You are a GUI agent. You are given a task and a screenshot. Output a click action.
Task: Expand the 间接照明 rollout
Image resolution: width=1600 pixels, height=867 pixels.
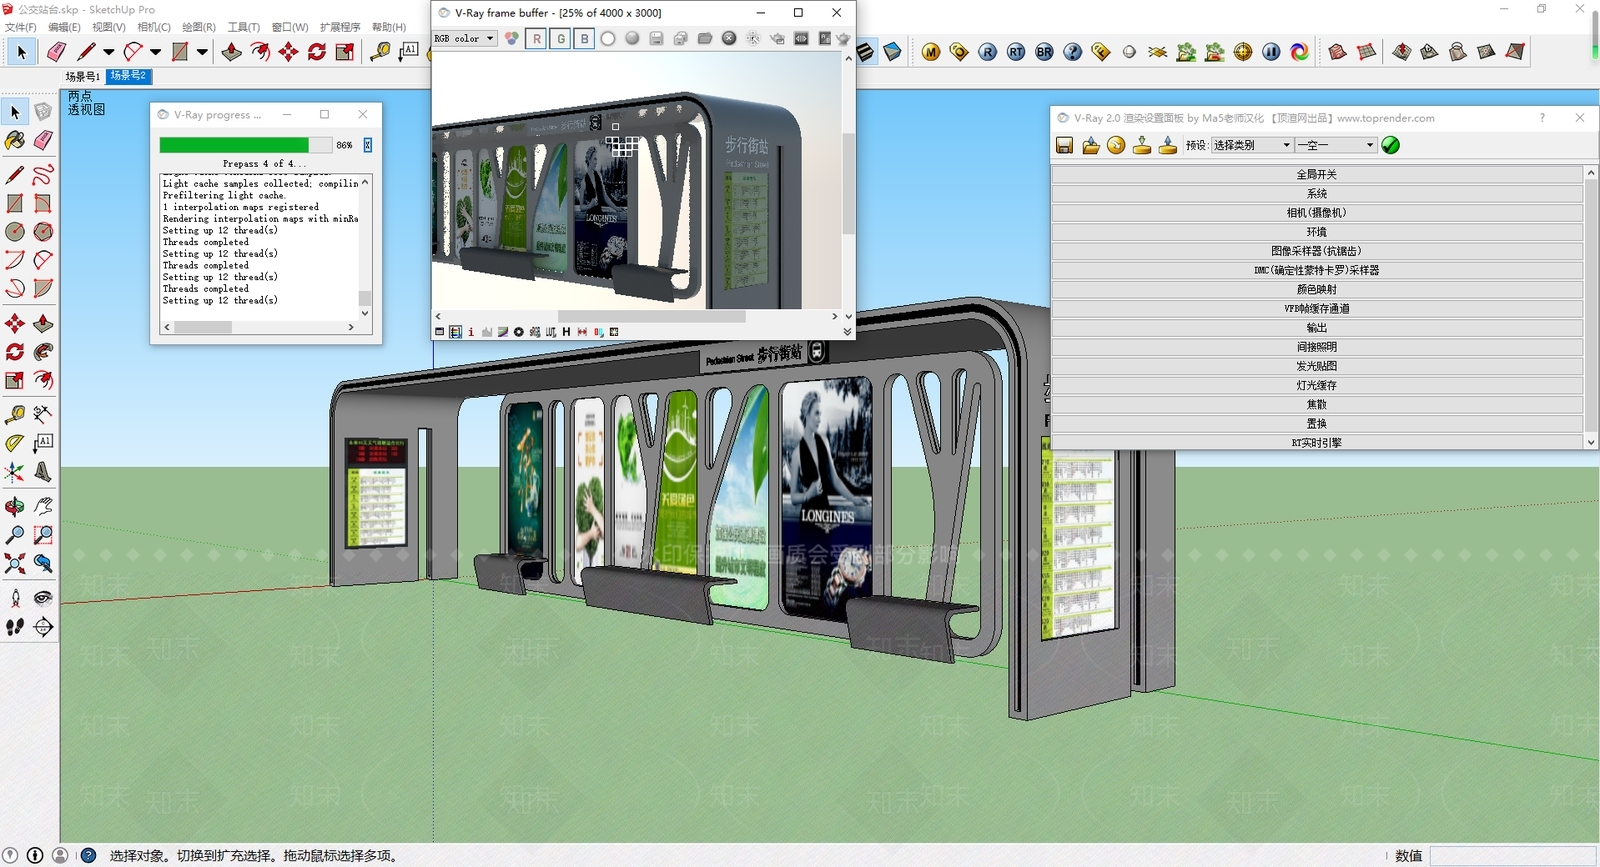click(1316, 347)
